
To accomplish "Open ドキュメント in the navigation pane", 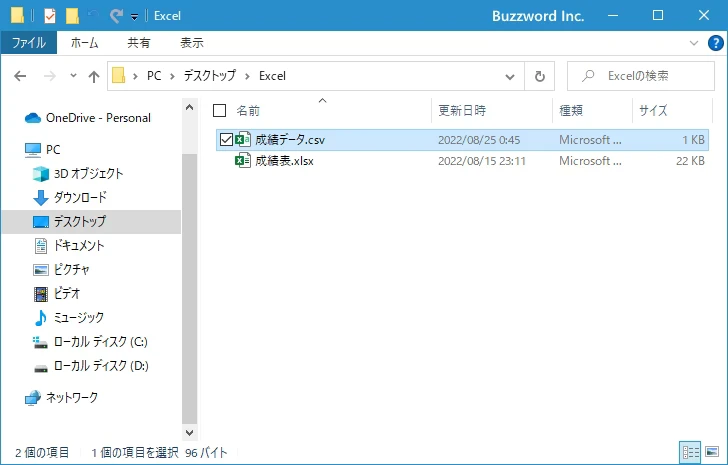I will (79, 246).
